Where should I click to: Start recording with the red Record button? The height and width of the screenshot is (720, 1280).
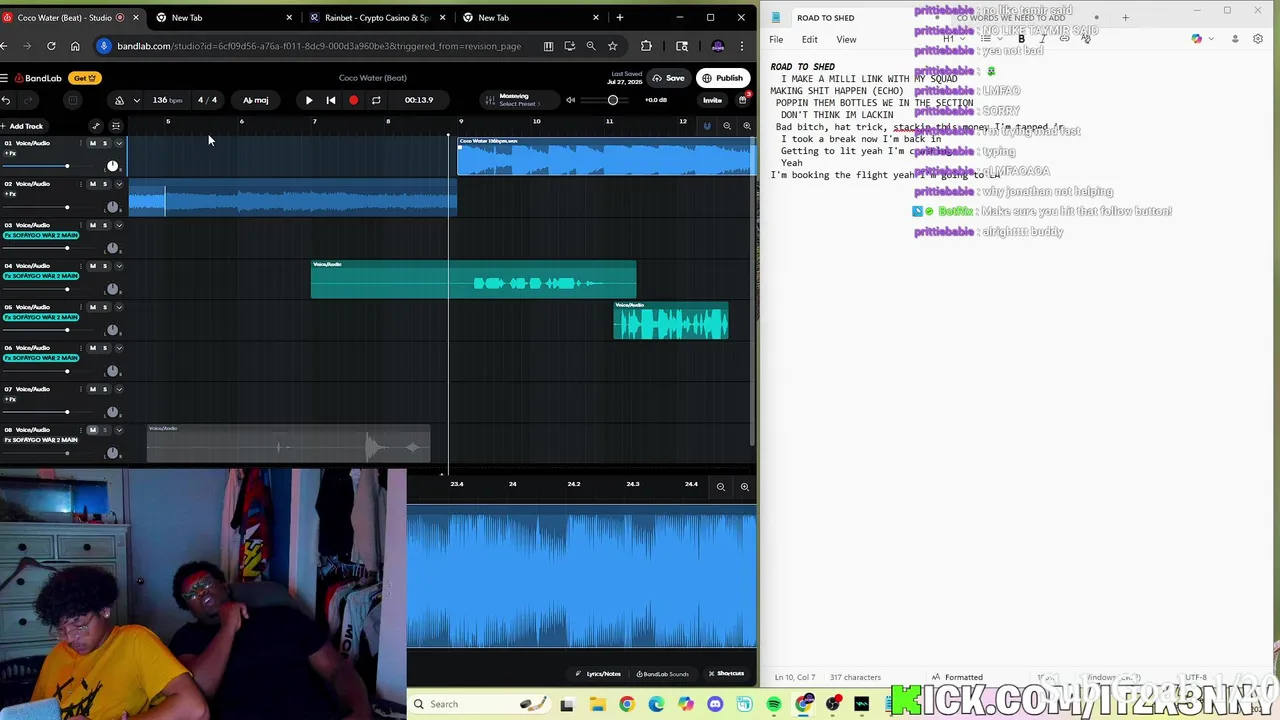pyautogui.click(x=353, y=100)
